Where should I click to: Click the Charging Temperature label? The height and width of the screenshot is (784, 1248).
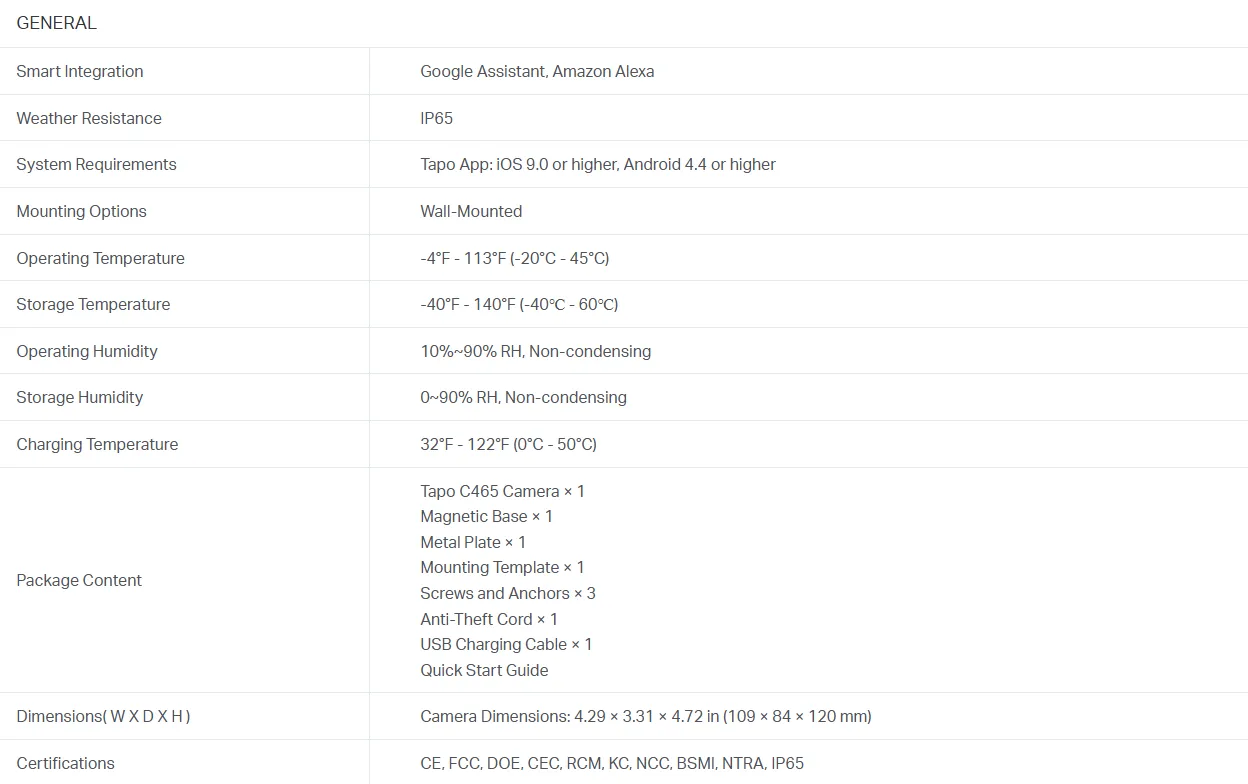[x=97, y=444]
